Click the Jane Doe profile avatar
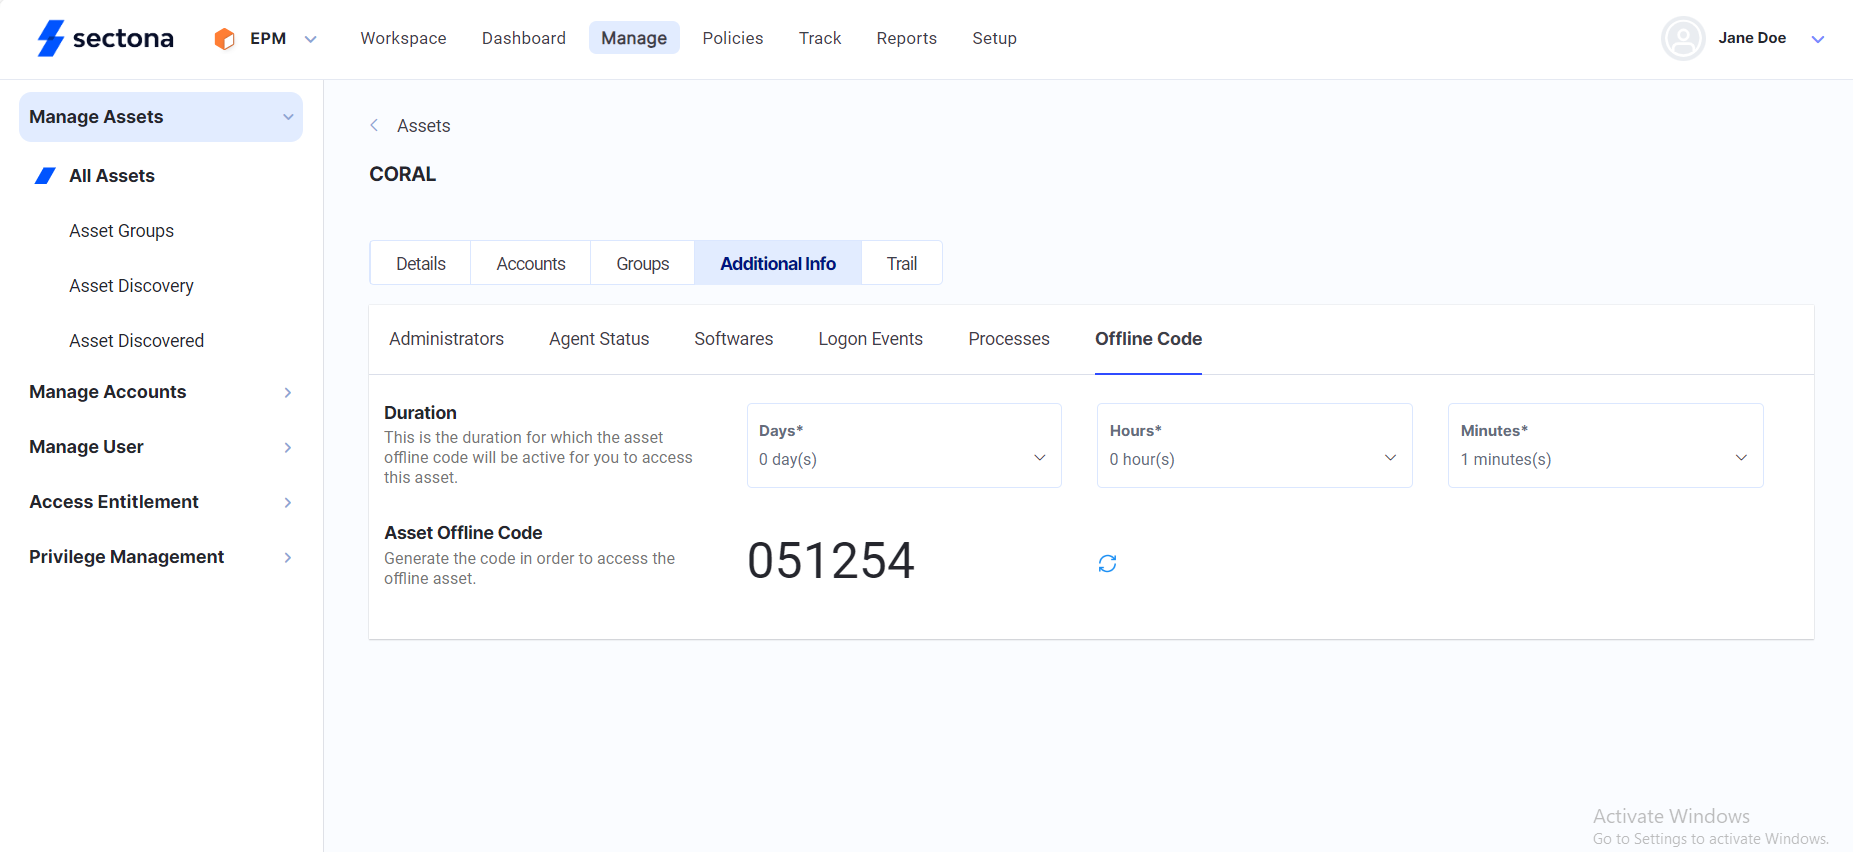 [x=1683, y=39]
